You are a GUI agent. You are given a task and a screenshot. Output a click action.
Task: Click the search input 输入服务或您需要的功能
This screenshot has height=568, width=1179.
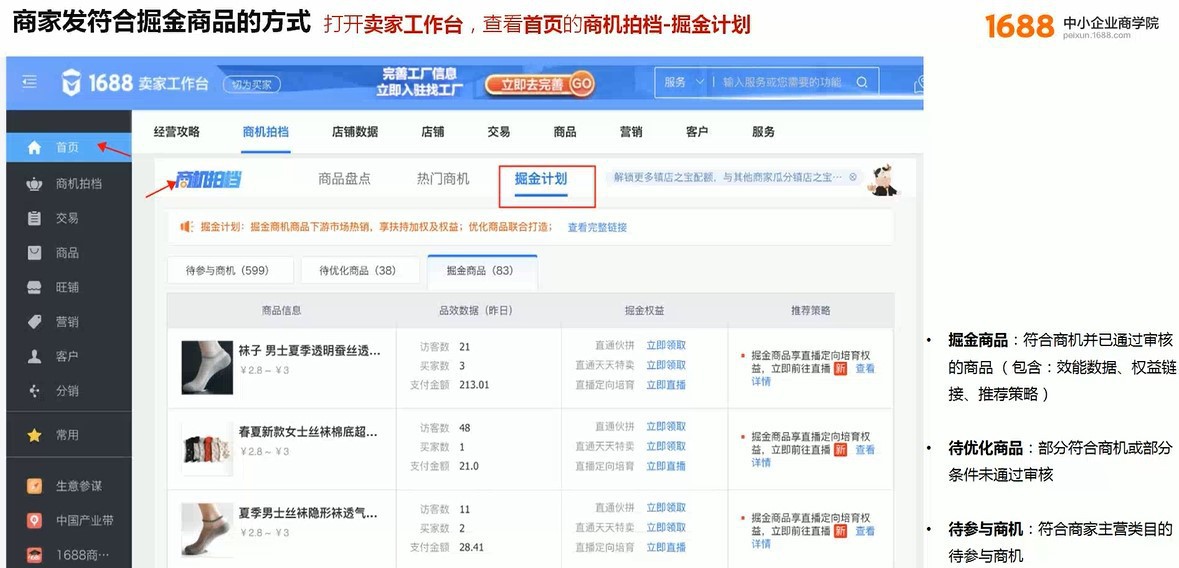782,83
